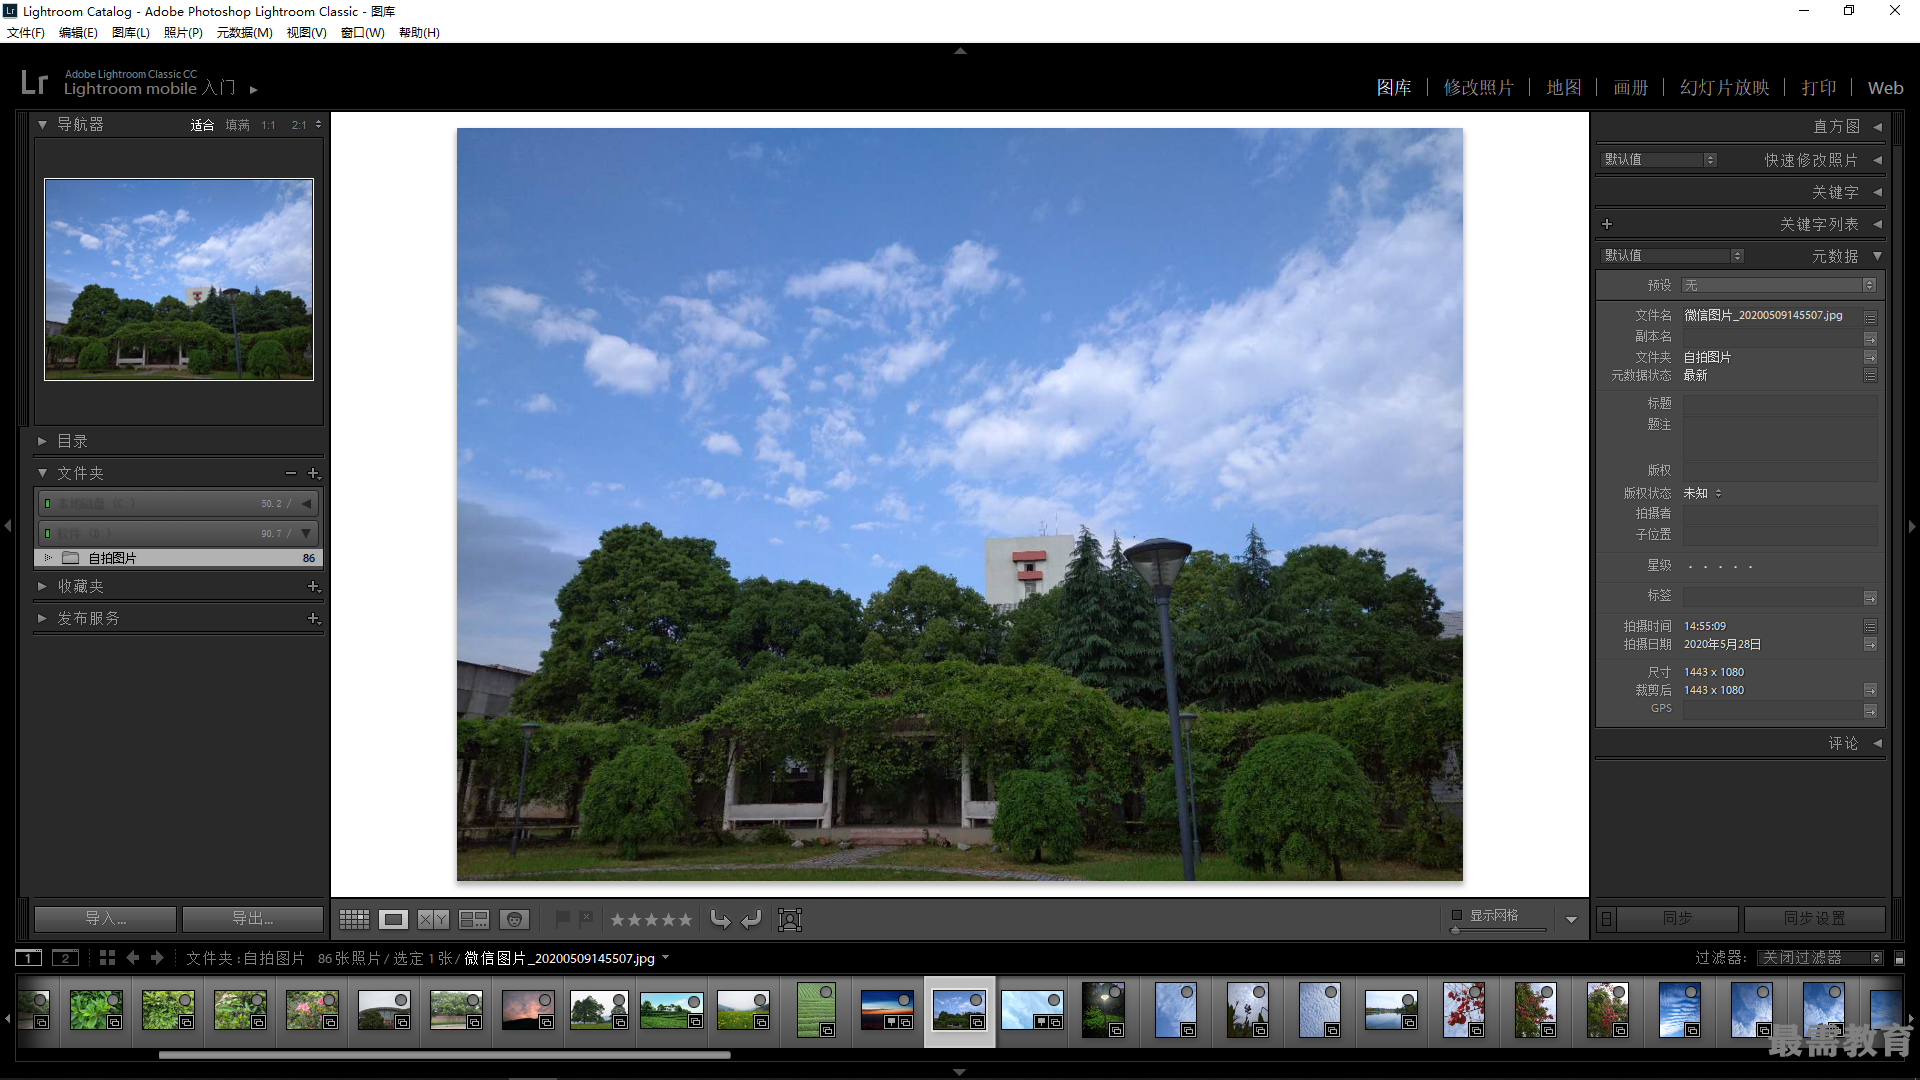Expand the 收藏夹 panel

(42, 586)
